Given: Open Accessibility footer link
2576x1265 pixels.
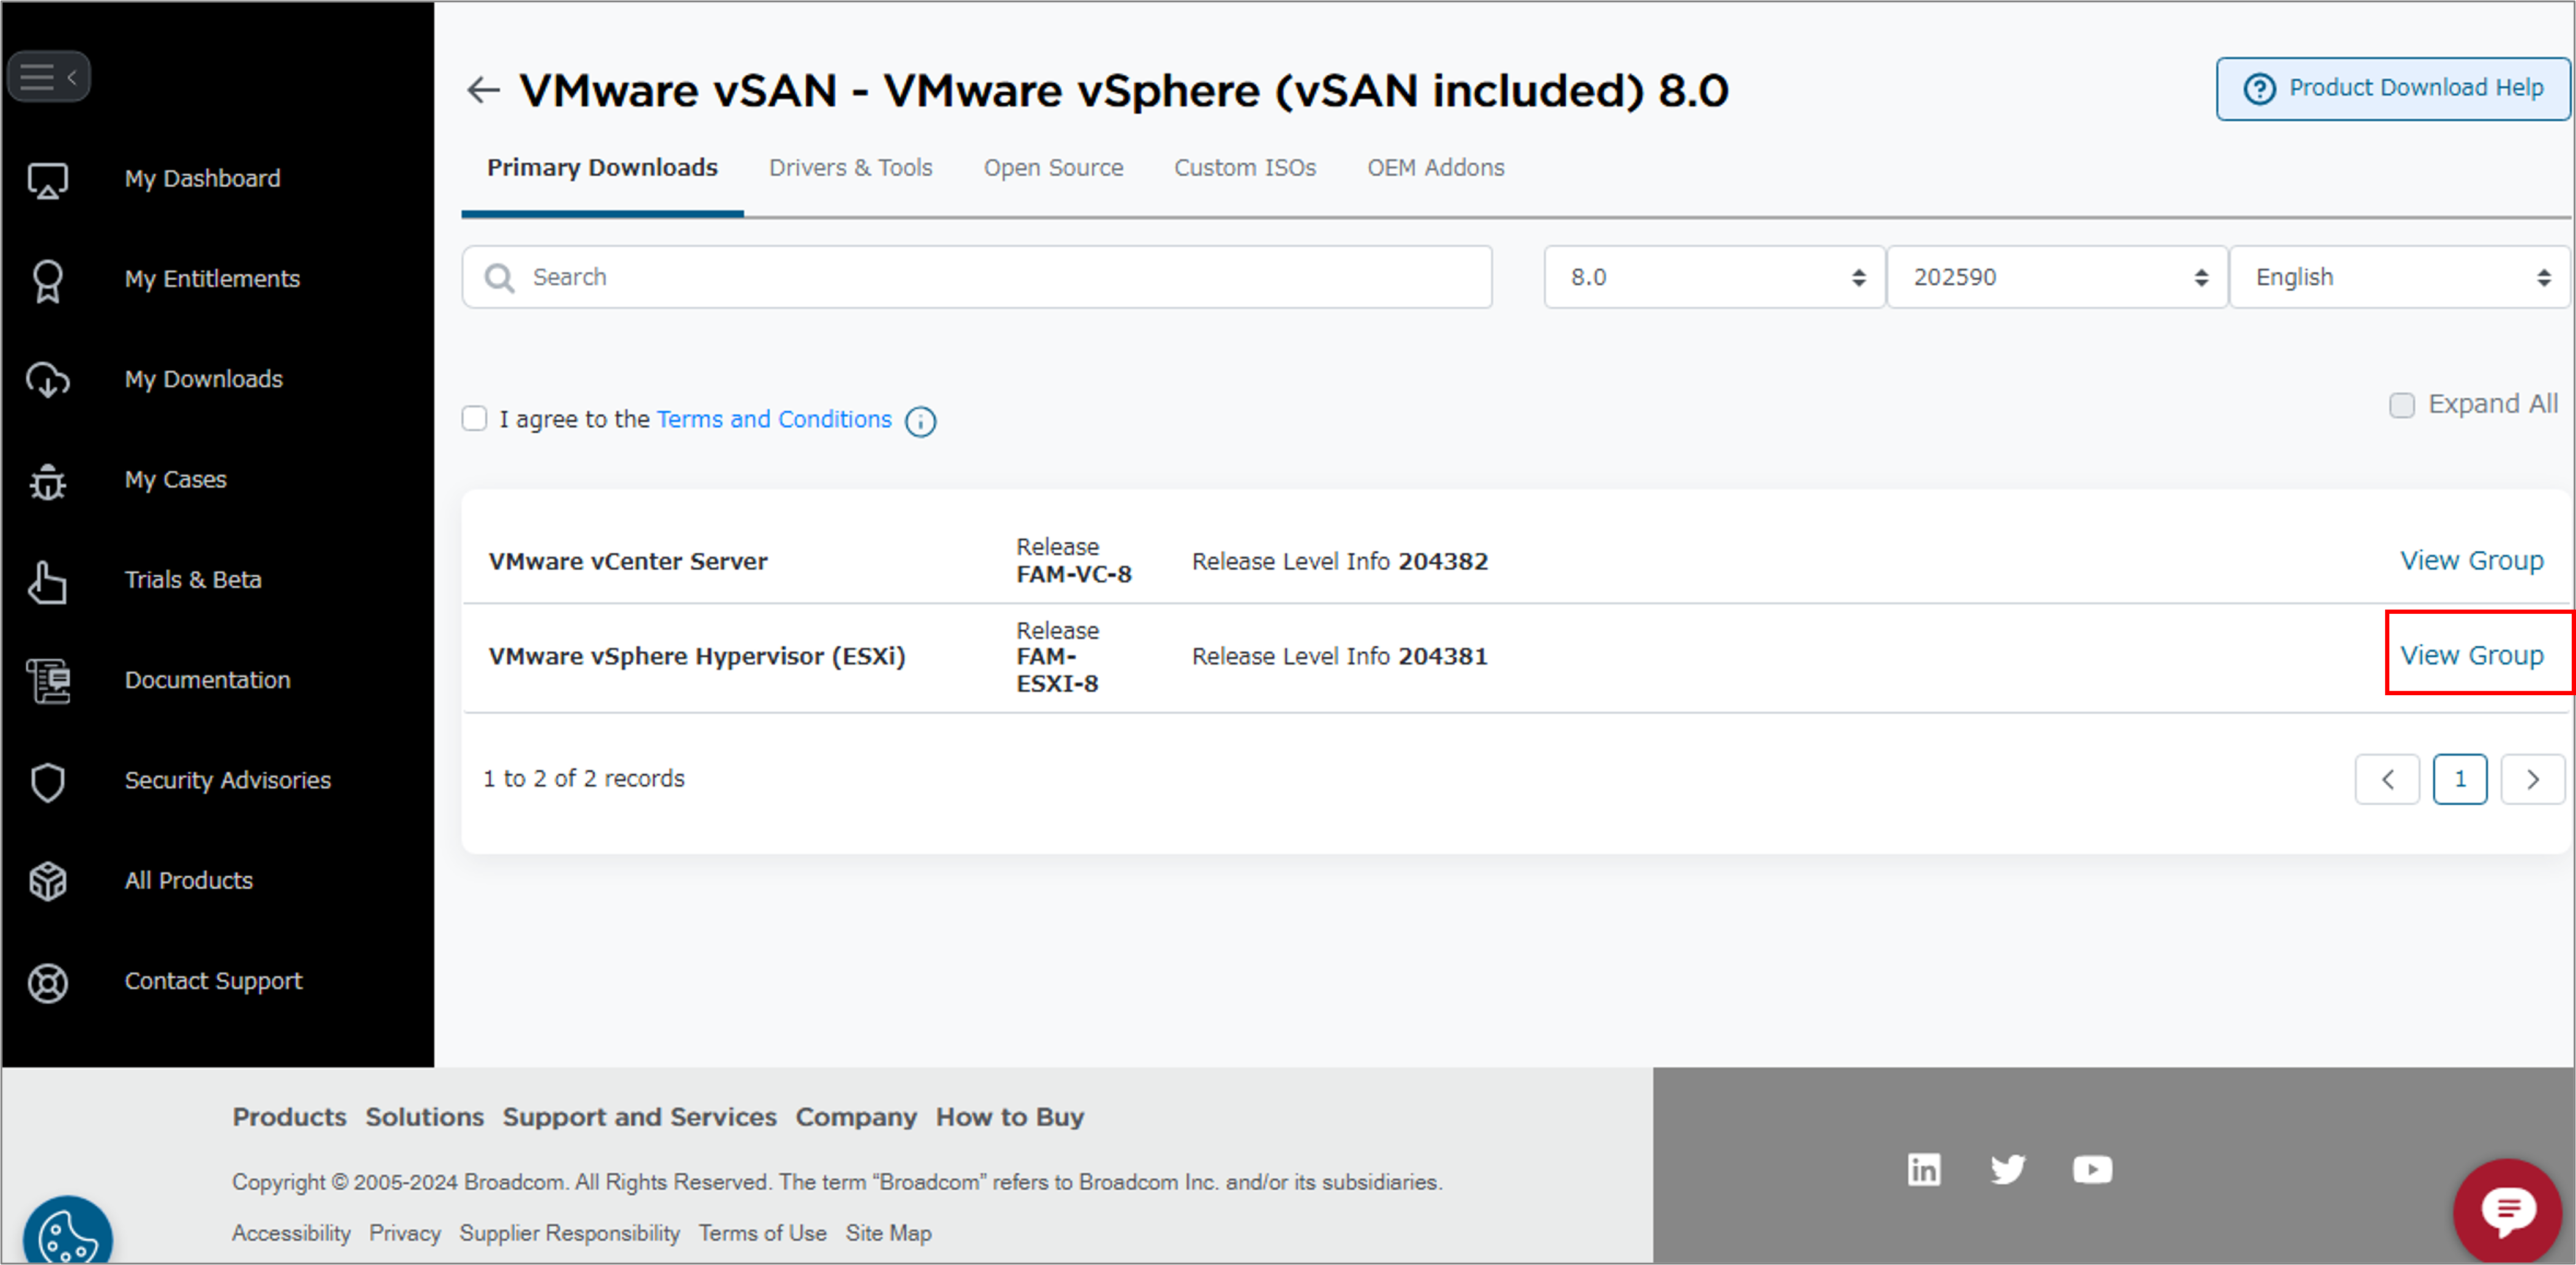Looking at the screenshot, I should point(291,1233).
